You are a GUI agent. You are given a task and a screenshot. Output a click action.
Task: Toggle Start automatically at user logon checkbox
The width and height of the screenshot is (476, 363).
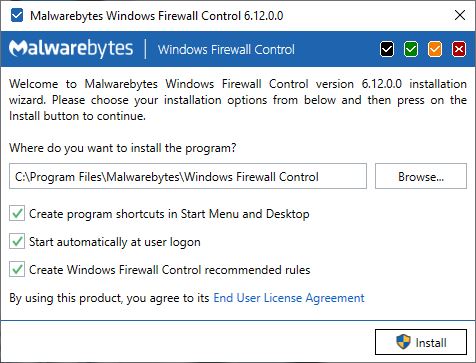[x=17, y=241]
